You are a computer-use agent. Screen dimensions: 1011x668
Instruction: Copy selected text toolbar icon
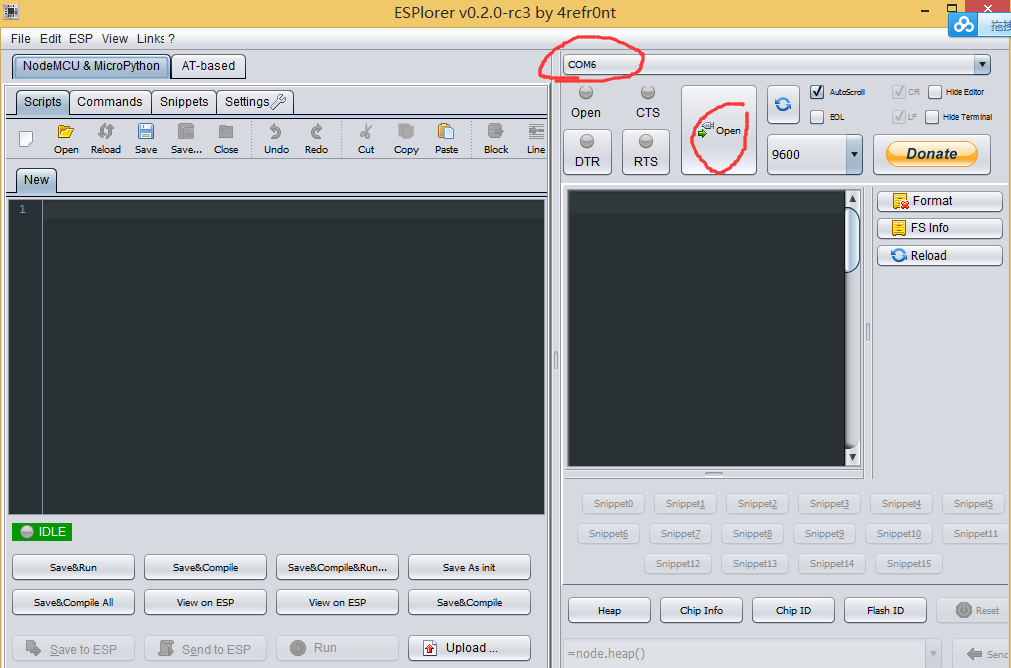click(x=406, y=139)
